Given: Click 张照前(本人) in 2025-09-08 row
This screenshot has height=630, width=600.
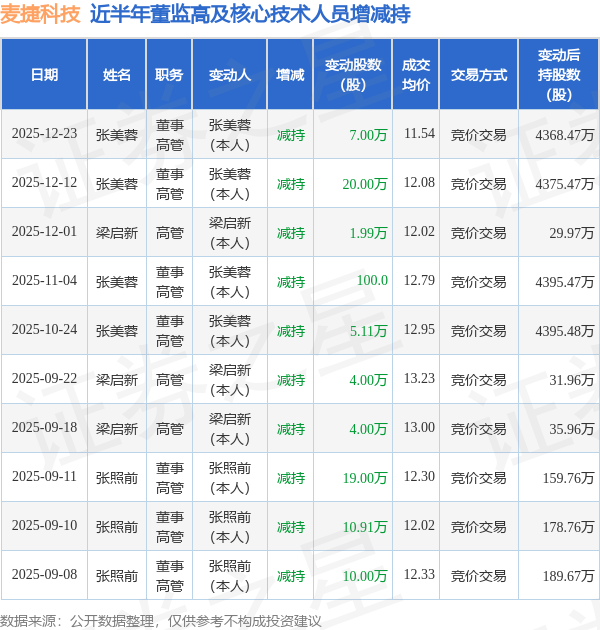Looking at the screenshot, I should 230,576.
